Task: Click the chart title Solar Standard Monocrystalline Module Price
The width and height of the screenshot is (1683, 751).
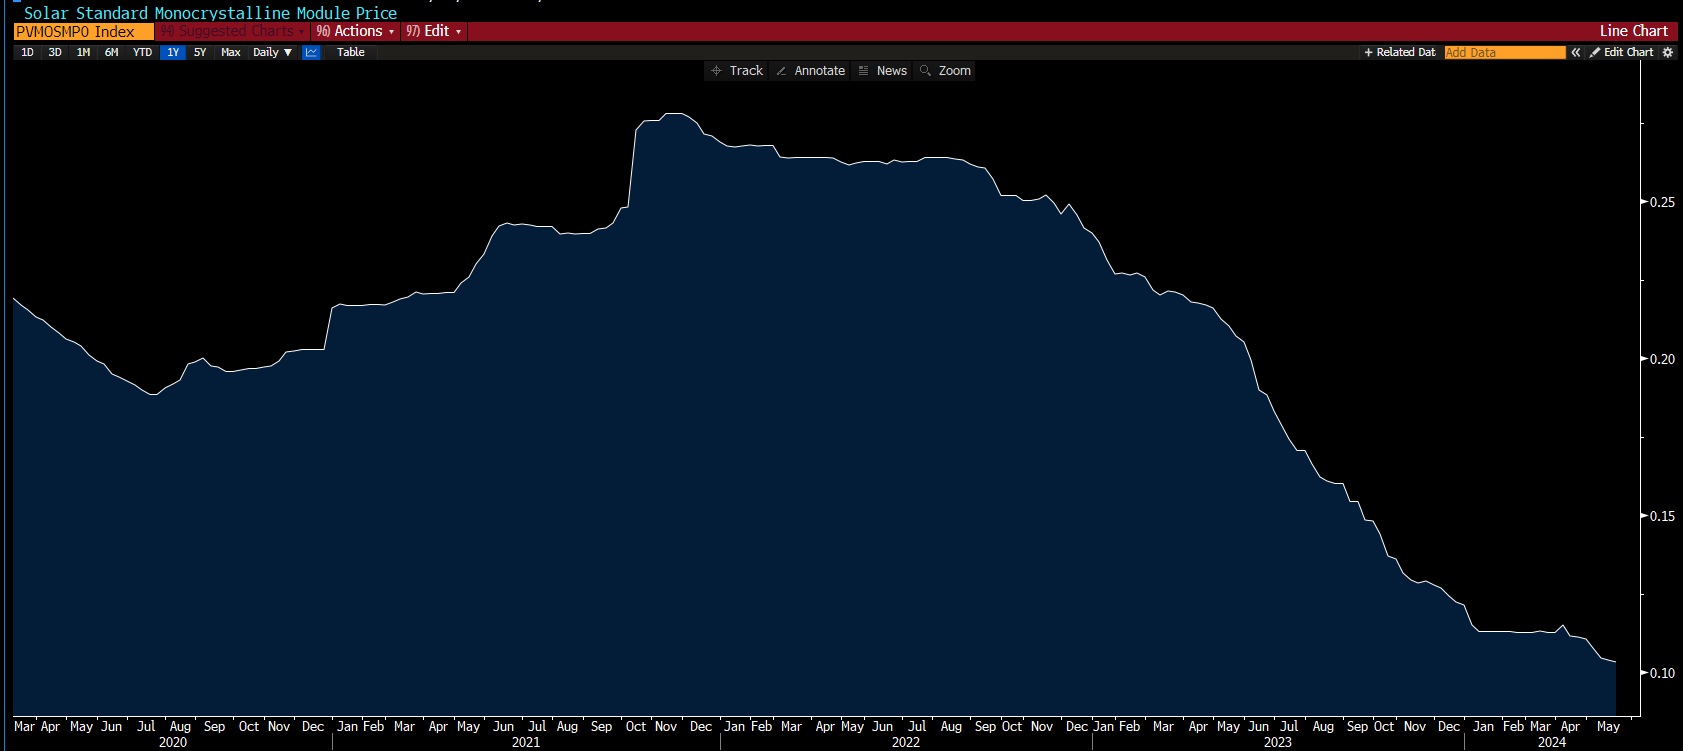Action: (210, 13)
